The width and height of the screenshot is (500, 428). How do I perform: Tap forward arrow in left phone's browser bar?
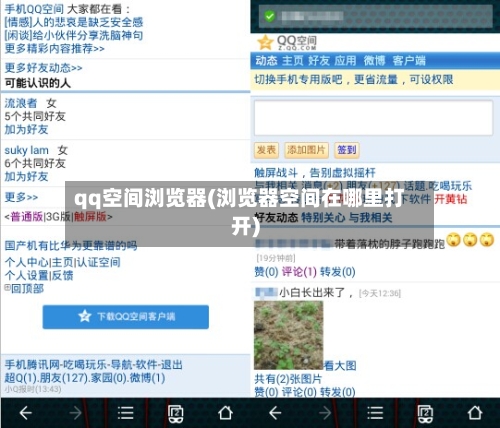[x=76, y=413]
